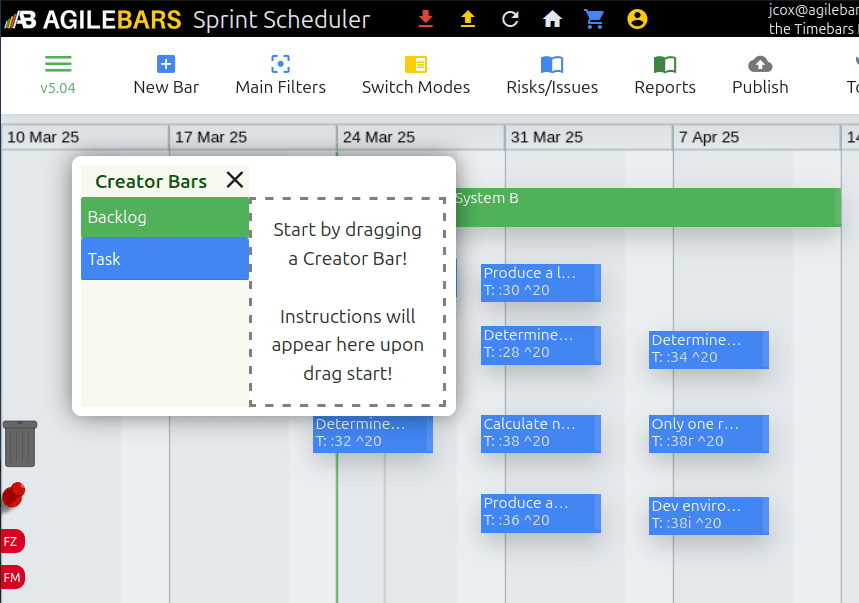Click the New Bar plus icon
This screenshot has height=603, width=859.
coord(166,64)
